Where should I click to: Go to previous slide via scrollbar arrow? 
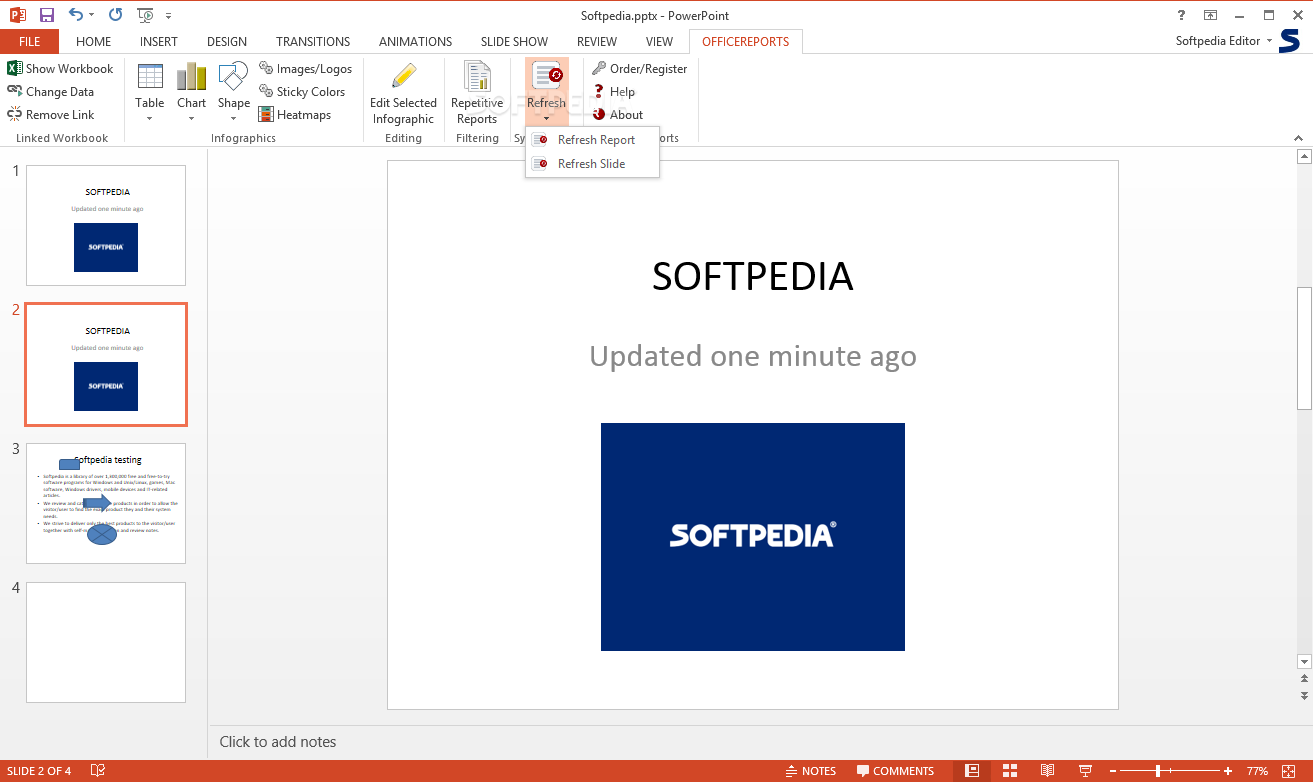click(x=1304, y=678)
